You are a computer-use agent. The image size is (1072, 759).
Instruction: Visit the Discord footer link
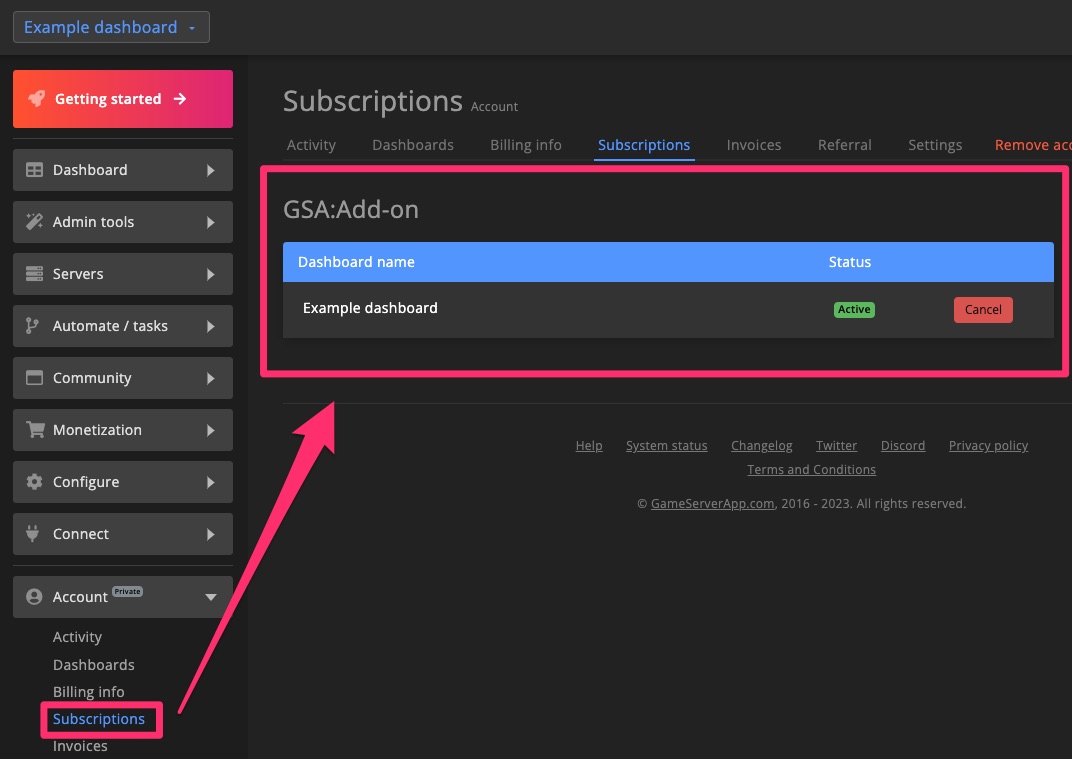click(x=902, y=445)
